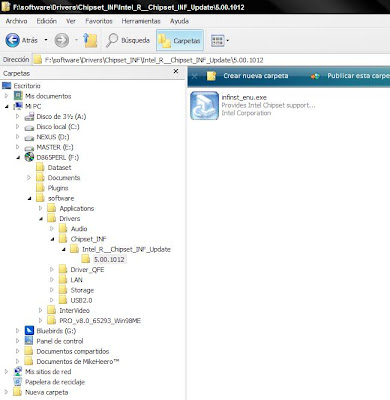Collapse the Drivers folder node
The image size is (390, 400).
[x=41, y=219]
